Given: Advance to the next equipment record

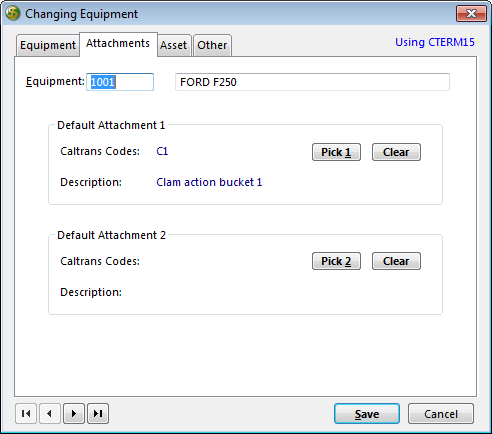Looking at the screenshot, I should tap(74, 414).
